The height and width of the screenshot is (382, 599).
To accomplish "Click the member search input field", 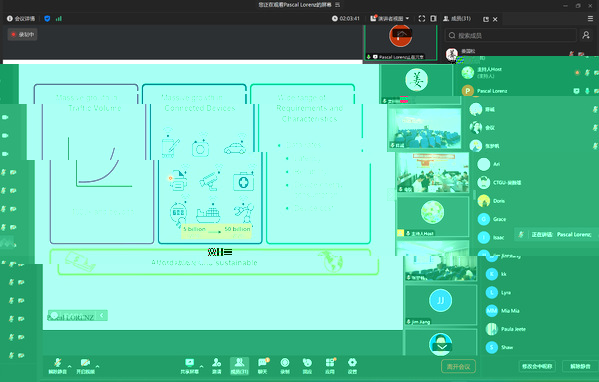I will tap(511, 35).
